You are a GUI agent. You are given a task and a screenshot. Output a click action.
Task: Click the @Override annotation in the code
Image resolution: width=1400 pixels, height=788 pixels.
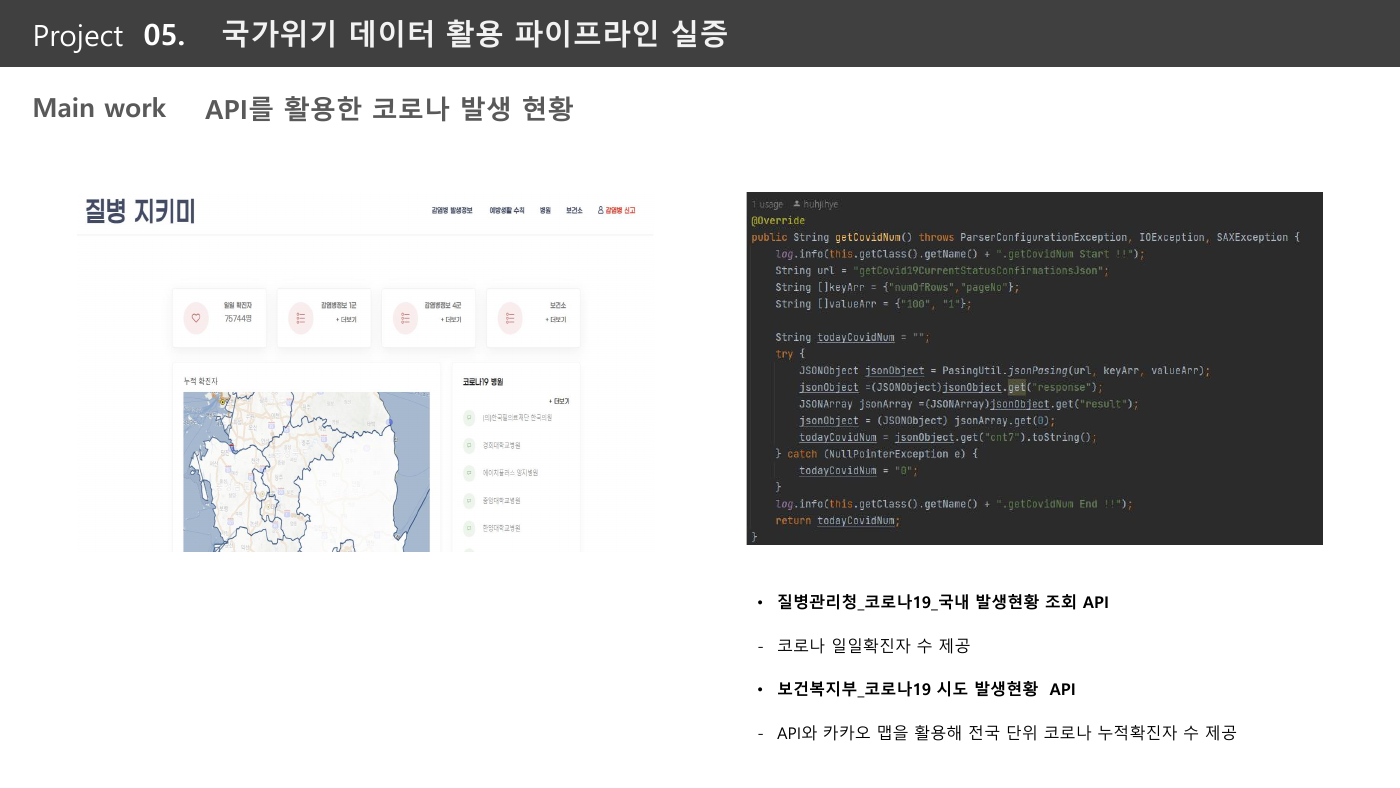[x=778, y=220]
